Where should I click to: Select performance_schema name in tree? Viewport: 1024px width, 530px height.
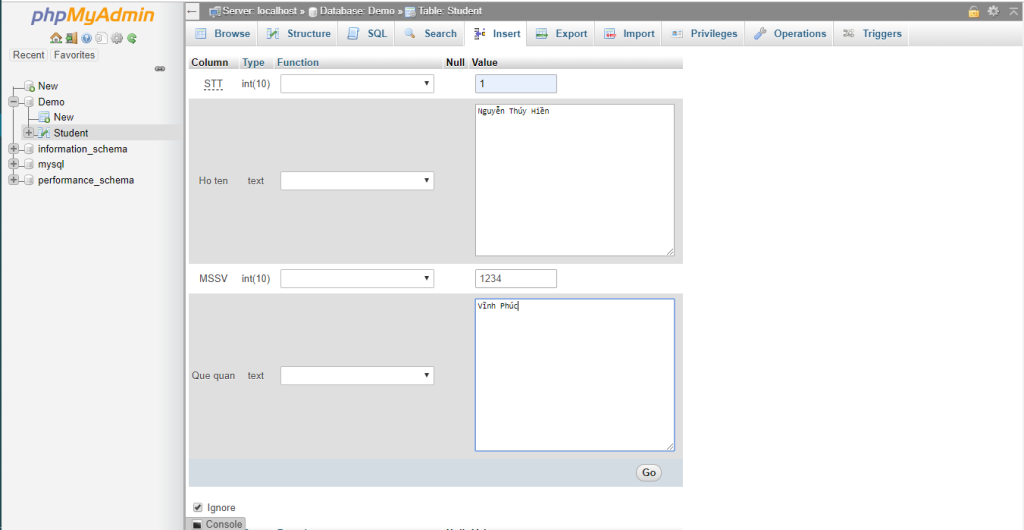click(x=86, y=180)
